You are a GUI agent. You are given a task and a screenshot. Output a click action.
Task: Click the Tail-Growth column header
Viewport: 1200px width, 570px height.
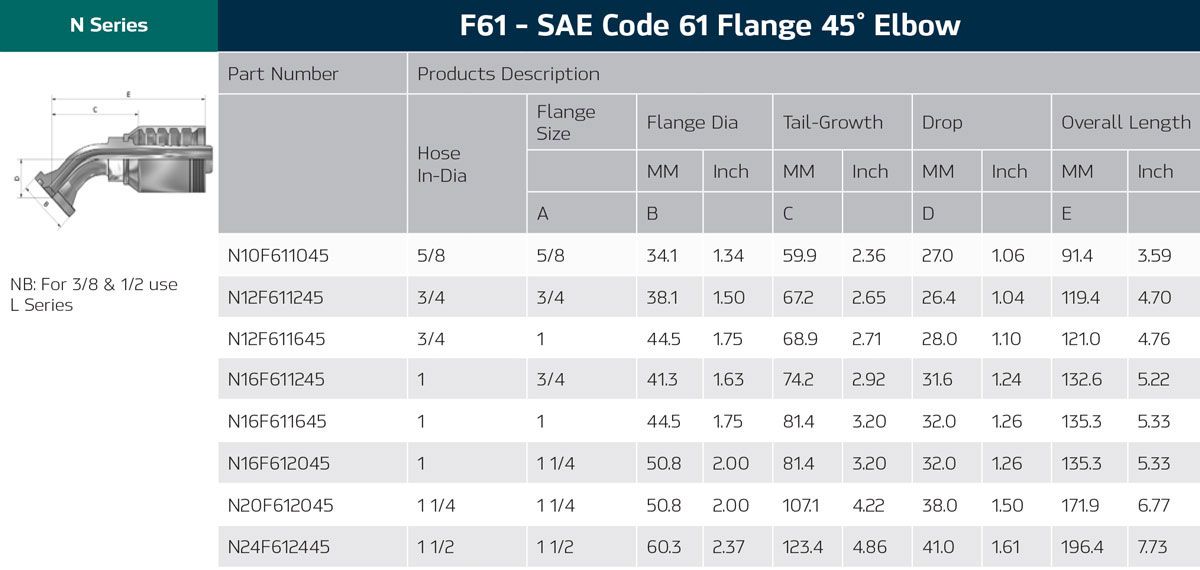pos(832,123)
